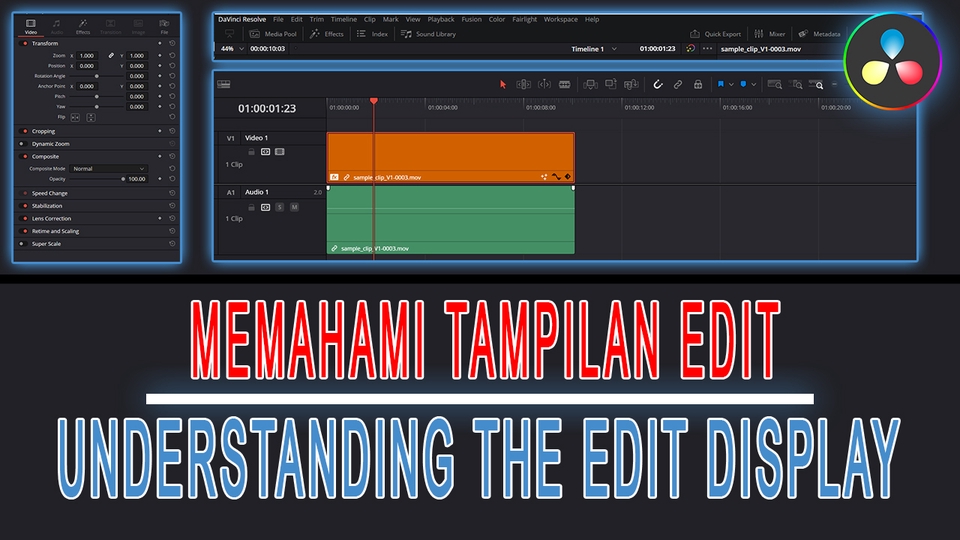
Task: Click the fx badge on the video clip
Action: pos(334,177)
